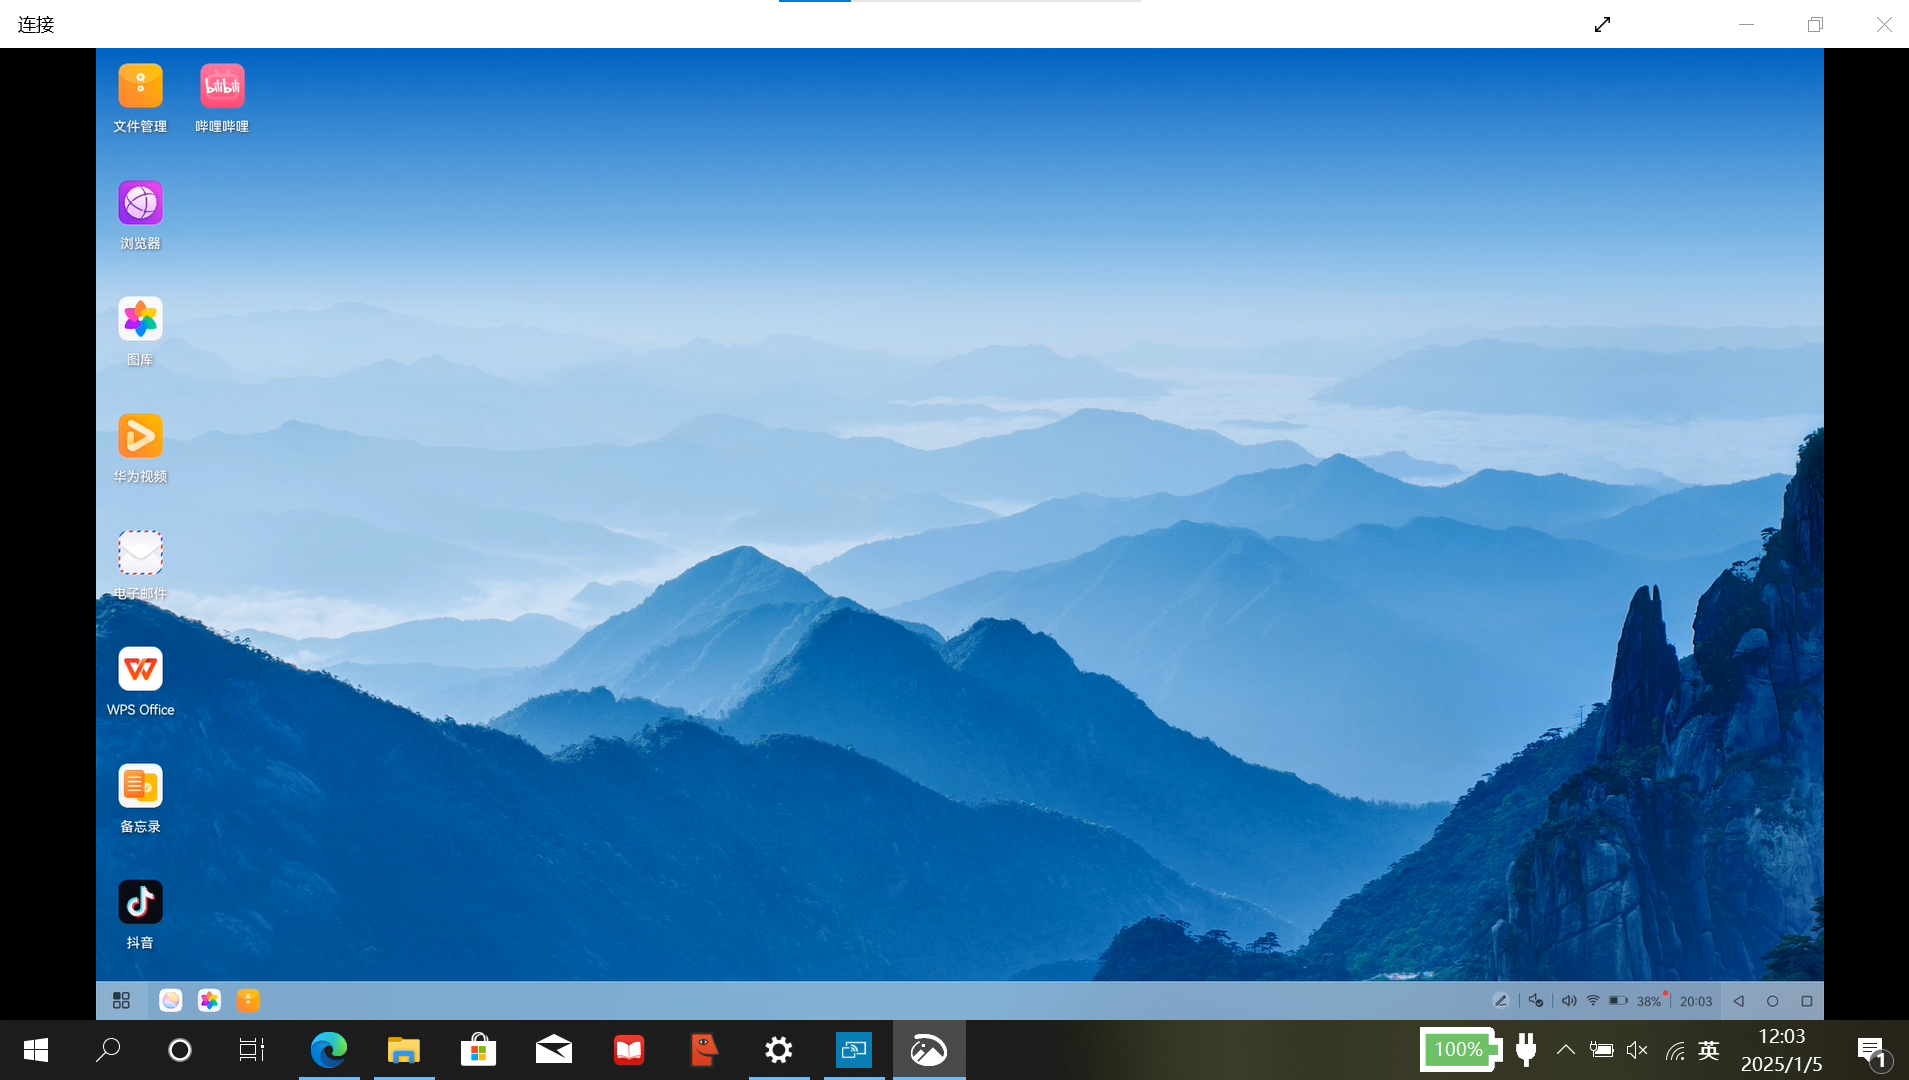
Task: Open the 文件管理 file manager icon
Action: pos(140,86)
